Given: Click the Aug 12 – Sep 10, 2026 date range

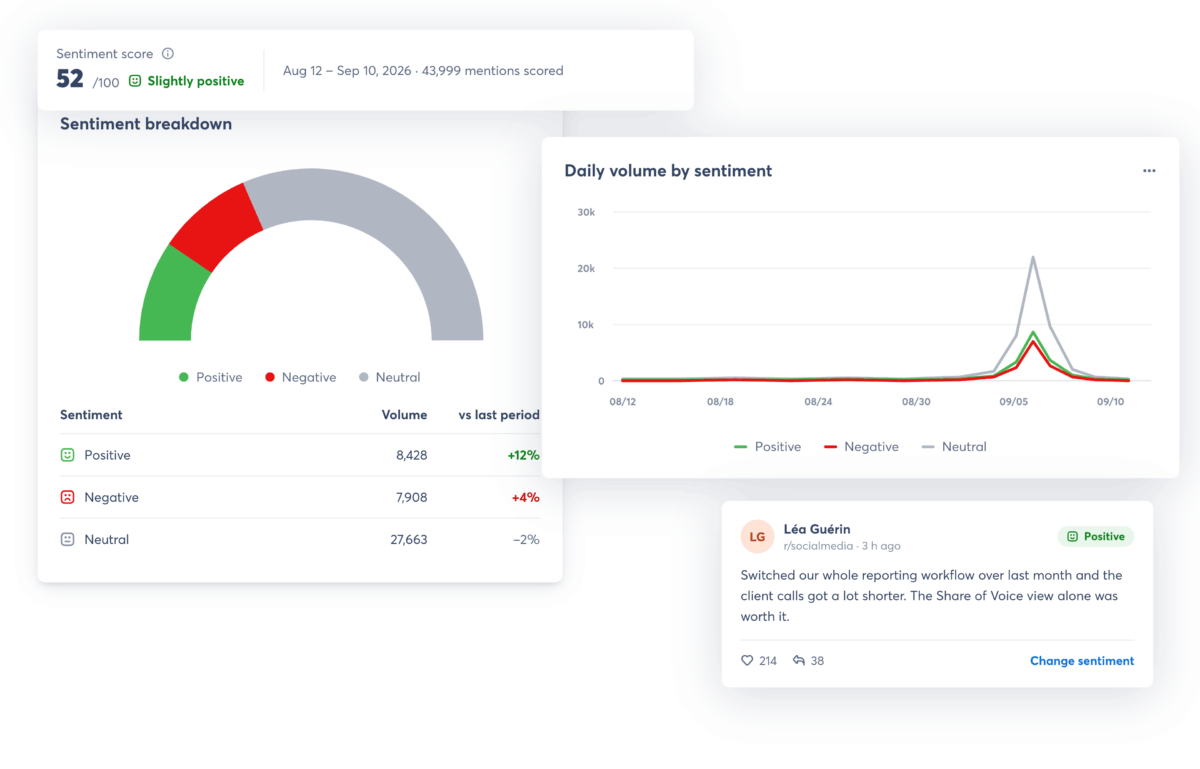Looking at the screenshot, I should tap(347, 71).
